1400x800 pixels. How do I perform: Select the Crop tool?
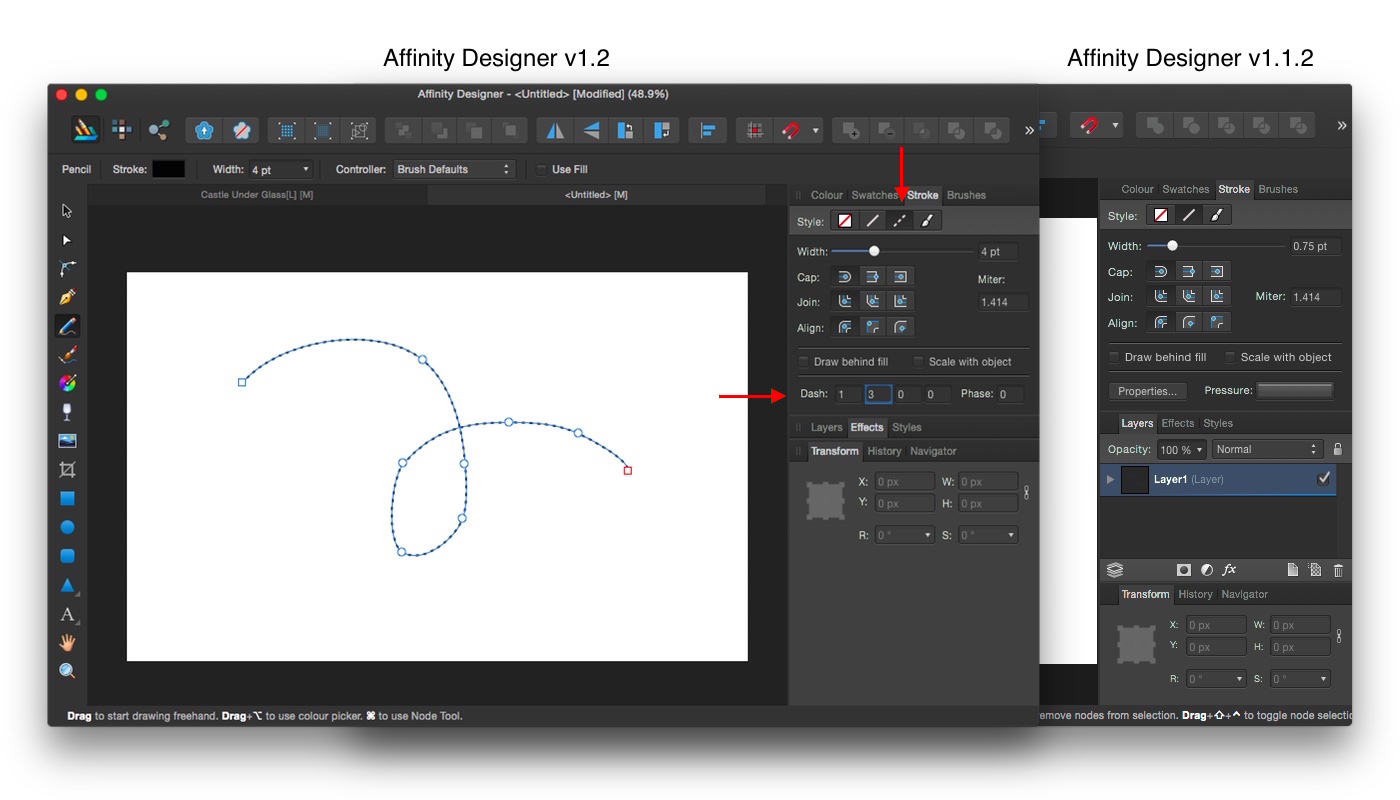tap(67, 469)
